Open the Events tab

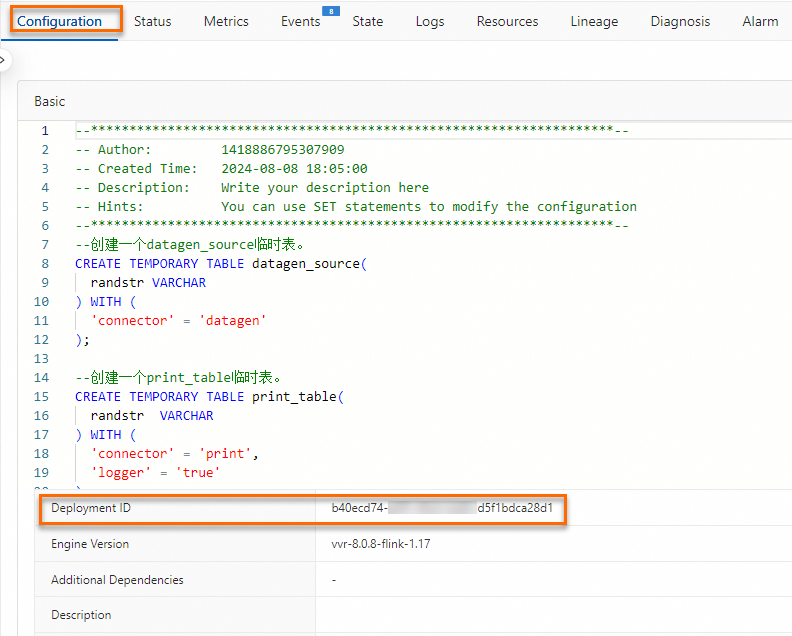[x=300, y=21]
